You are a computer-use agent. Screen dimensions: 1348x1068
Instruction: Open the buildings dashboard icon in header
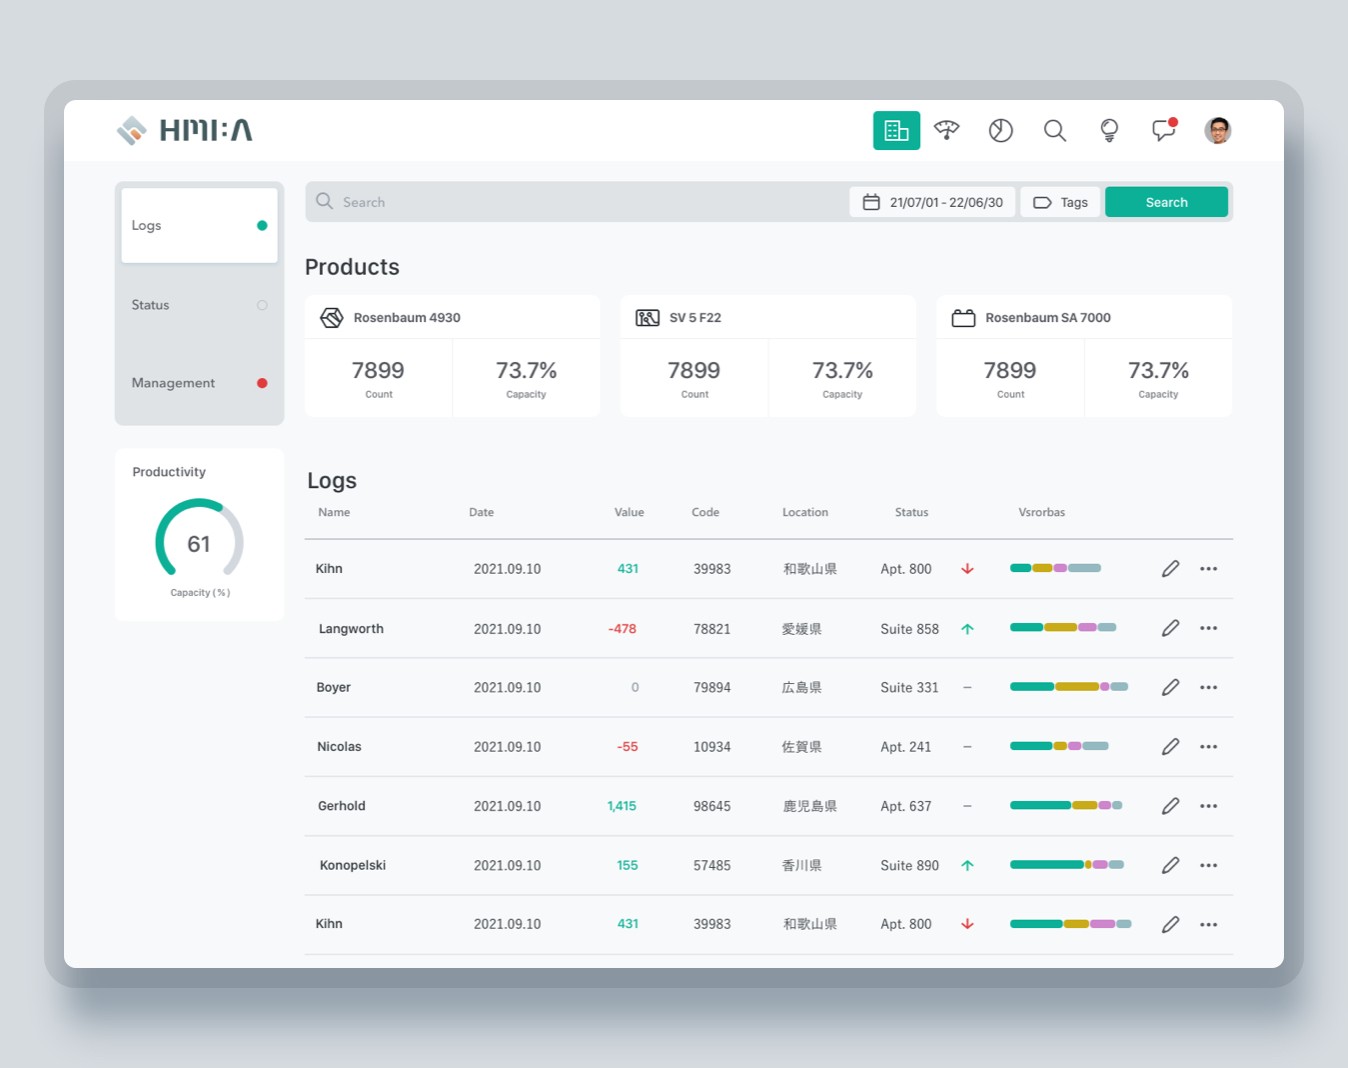pos(896,130)
